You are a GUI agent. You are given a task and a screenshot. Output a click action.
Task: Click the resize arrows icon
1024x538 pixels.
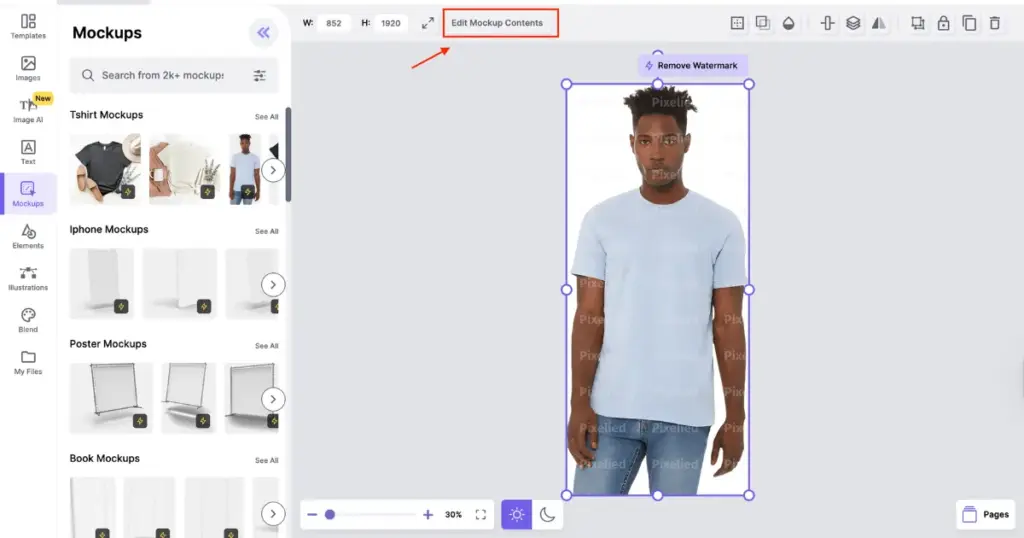pyautogui.click(x=428, y=23)
